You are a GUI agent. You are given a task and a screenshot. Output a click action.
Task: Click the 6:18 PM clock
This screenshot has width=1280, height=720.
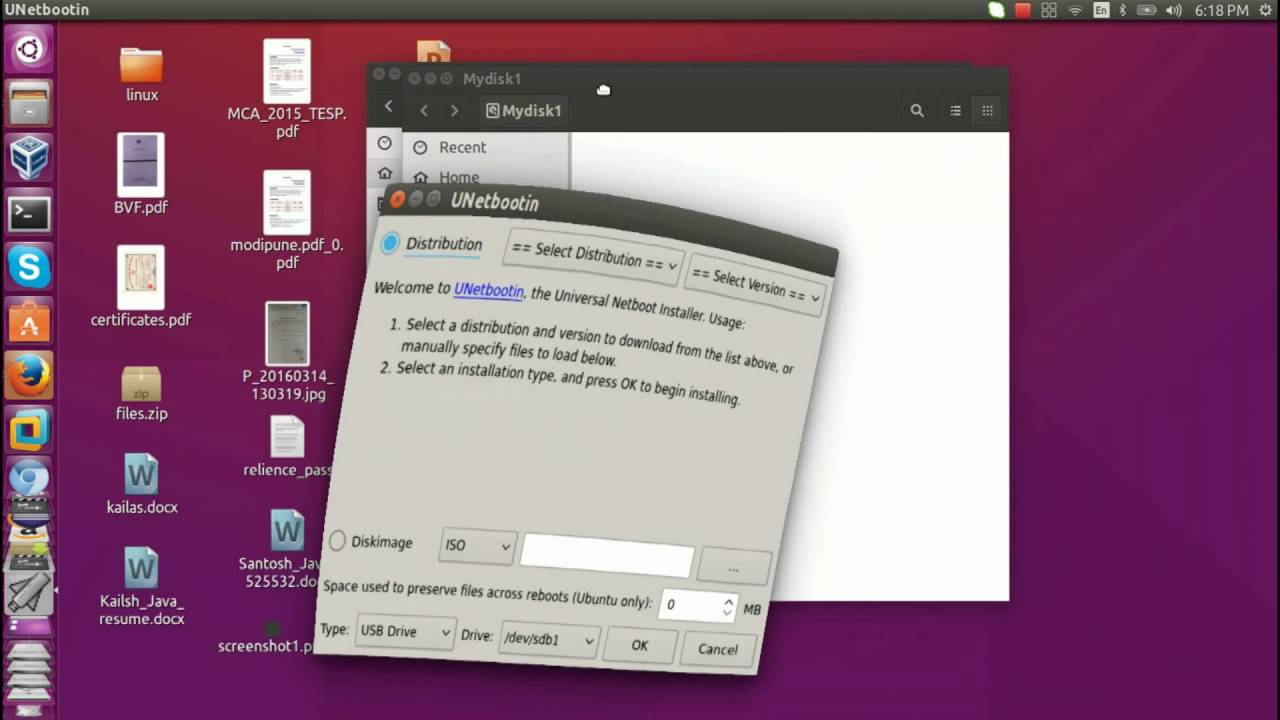[x=1221, y=10]
